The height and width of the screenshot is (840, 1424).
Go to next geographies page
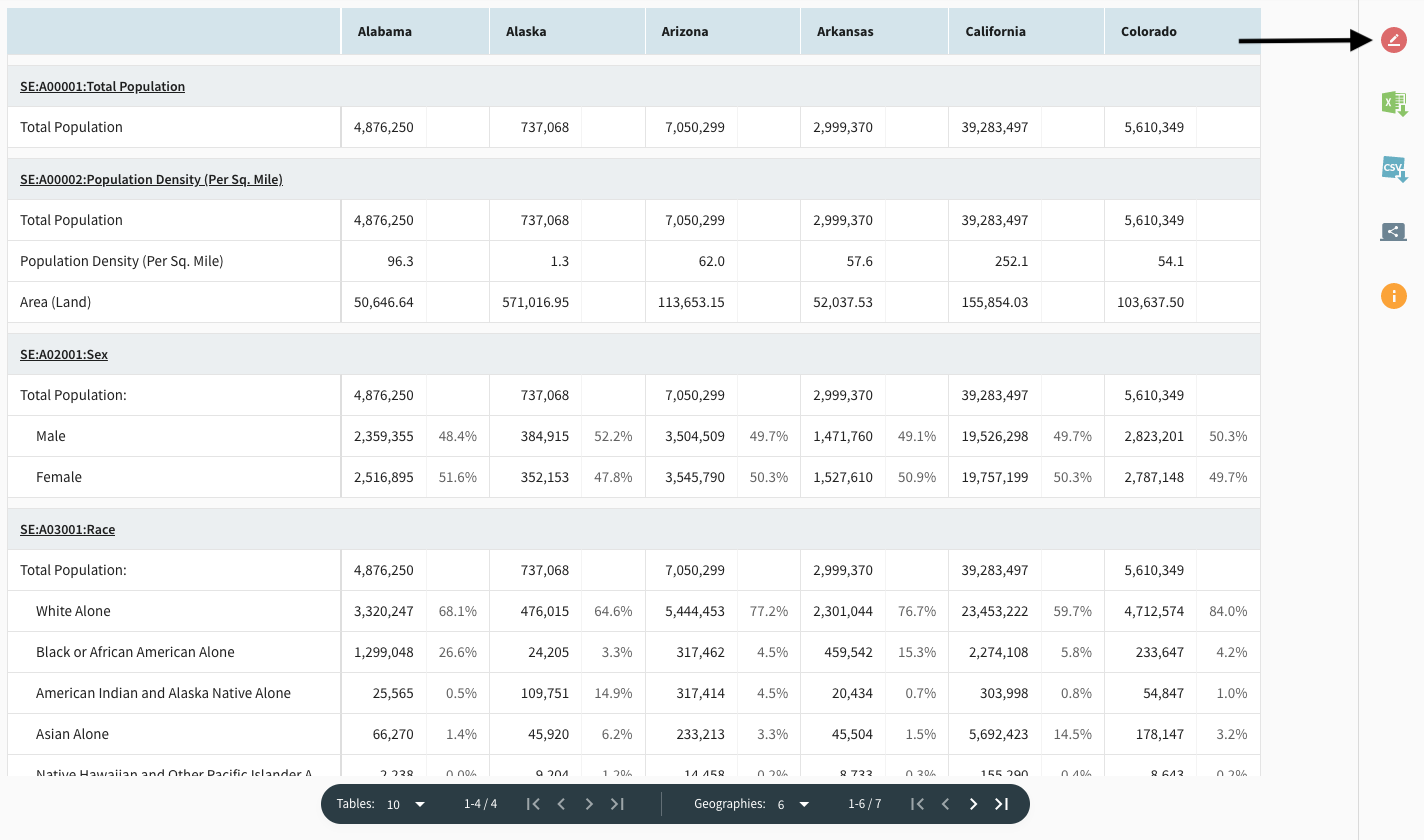pyautogui.click(x=973, y=804)
